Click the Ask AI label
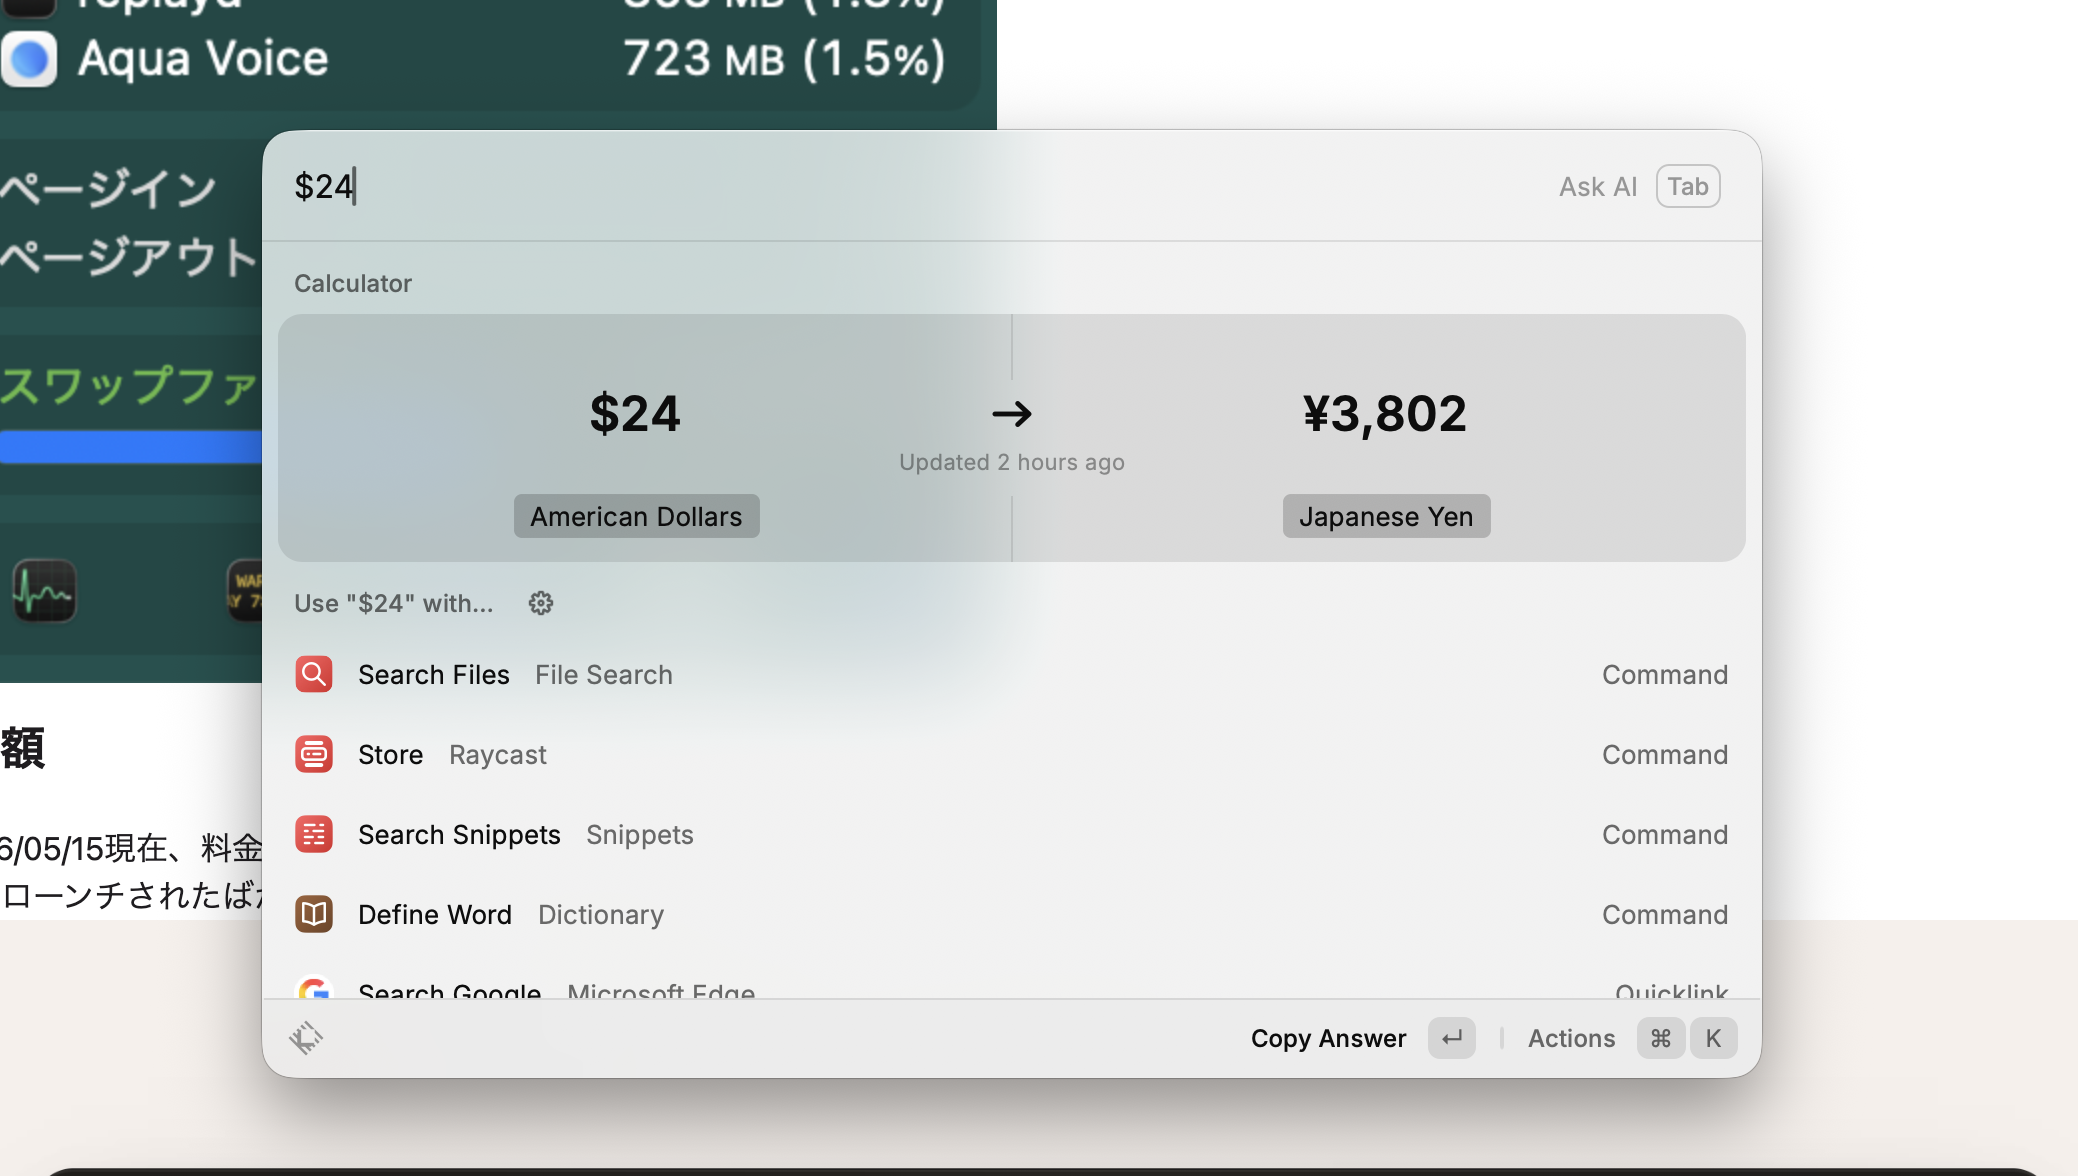Image resolution: width=2078 pixels, height=1176 pixels. click(1598, 187)
